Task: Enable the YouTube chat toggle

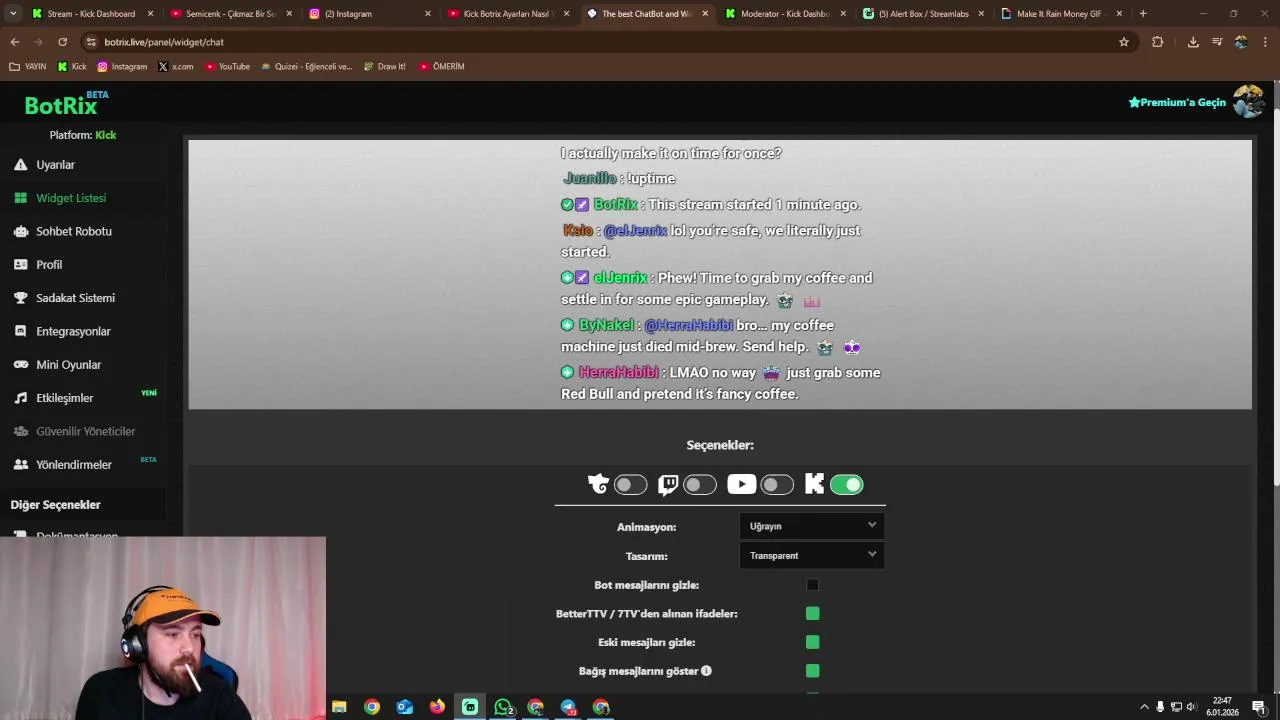Action: pyautogui.click(x=777, y=485)
